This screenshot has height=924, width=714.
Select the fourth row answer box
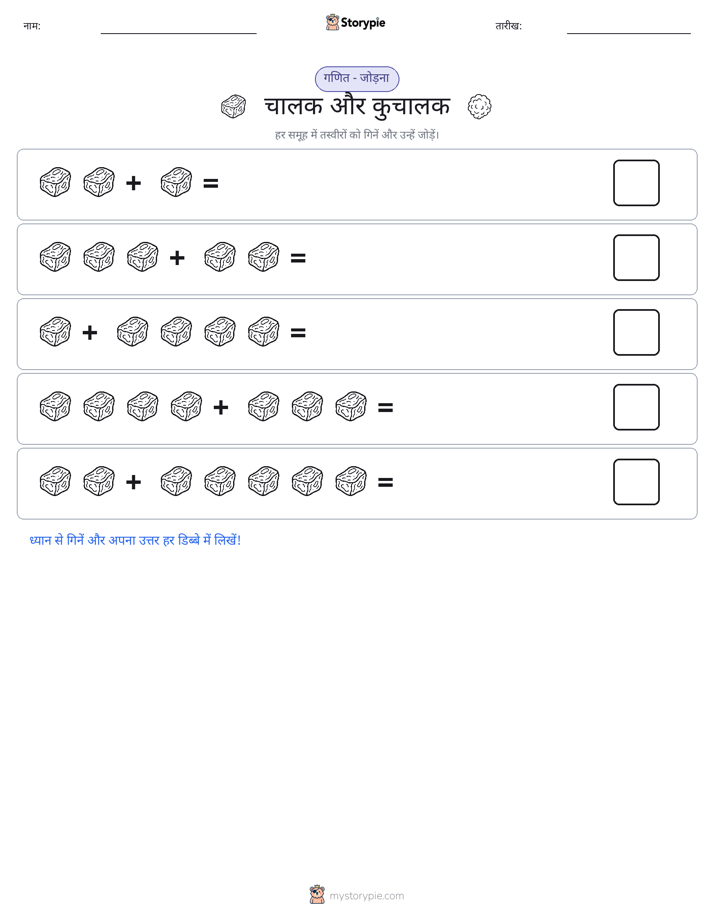click(636, 407)
